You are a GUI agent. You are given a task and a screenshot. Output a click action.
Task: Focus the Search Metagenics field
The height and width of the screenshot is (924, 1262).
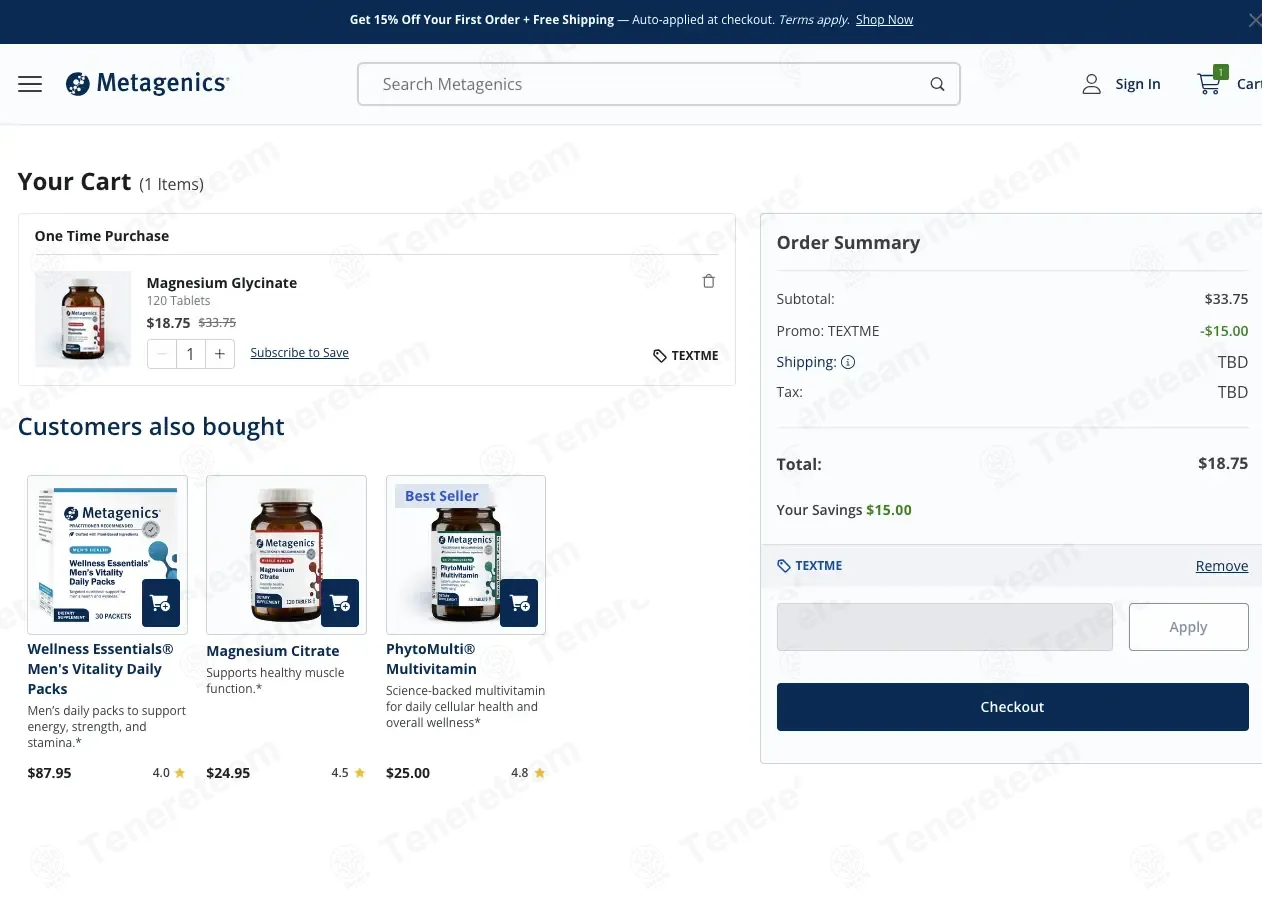pyautogui.click(x=658, y=84)
